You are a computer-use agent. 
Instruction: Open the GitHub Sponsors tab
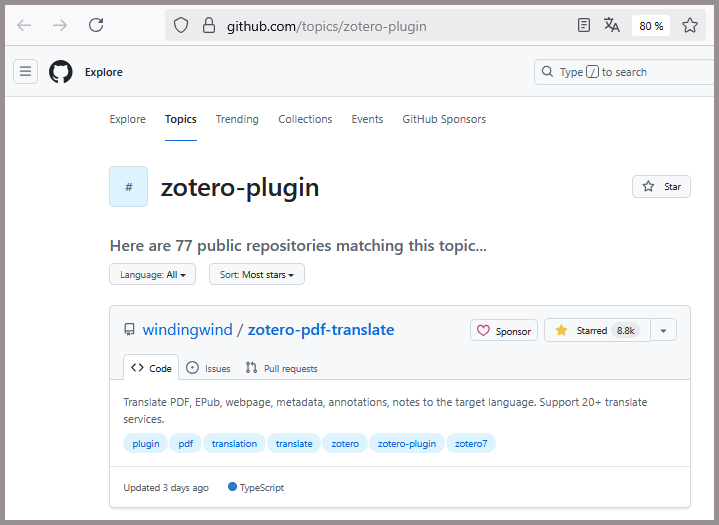click(444, 119)
